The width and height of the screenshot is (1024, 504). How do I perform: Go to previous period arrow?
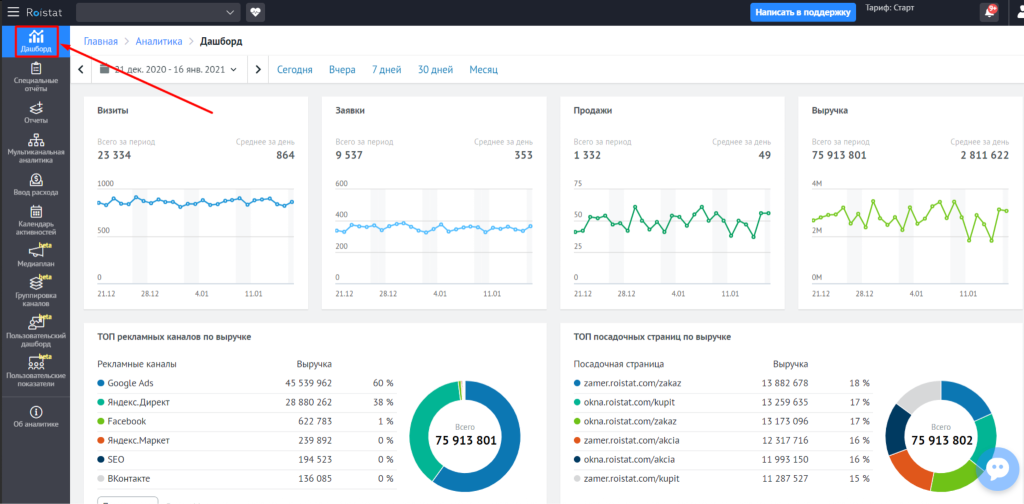[80, 69]
